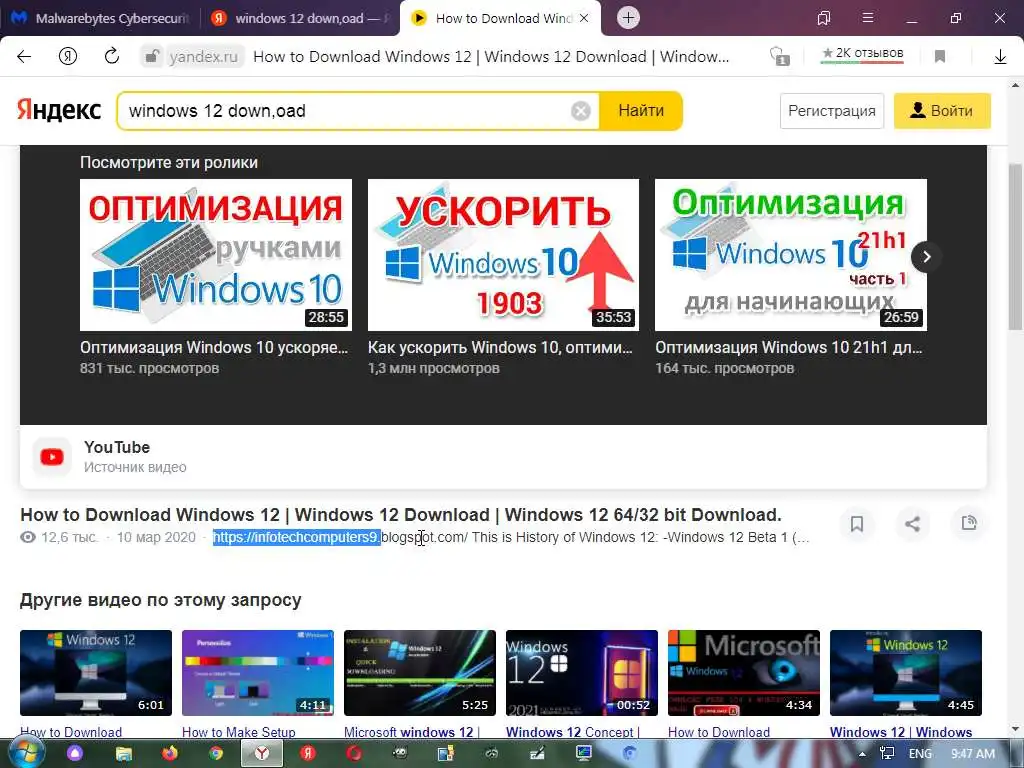Click the YouTube source label
This screenshot has width=1024, height=768.
coord(117,447)
